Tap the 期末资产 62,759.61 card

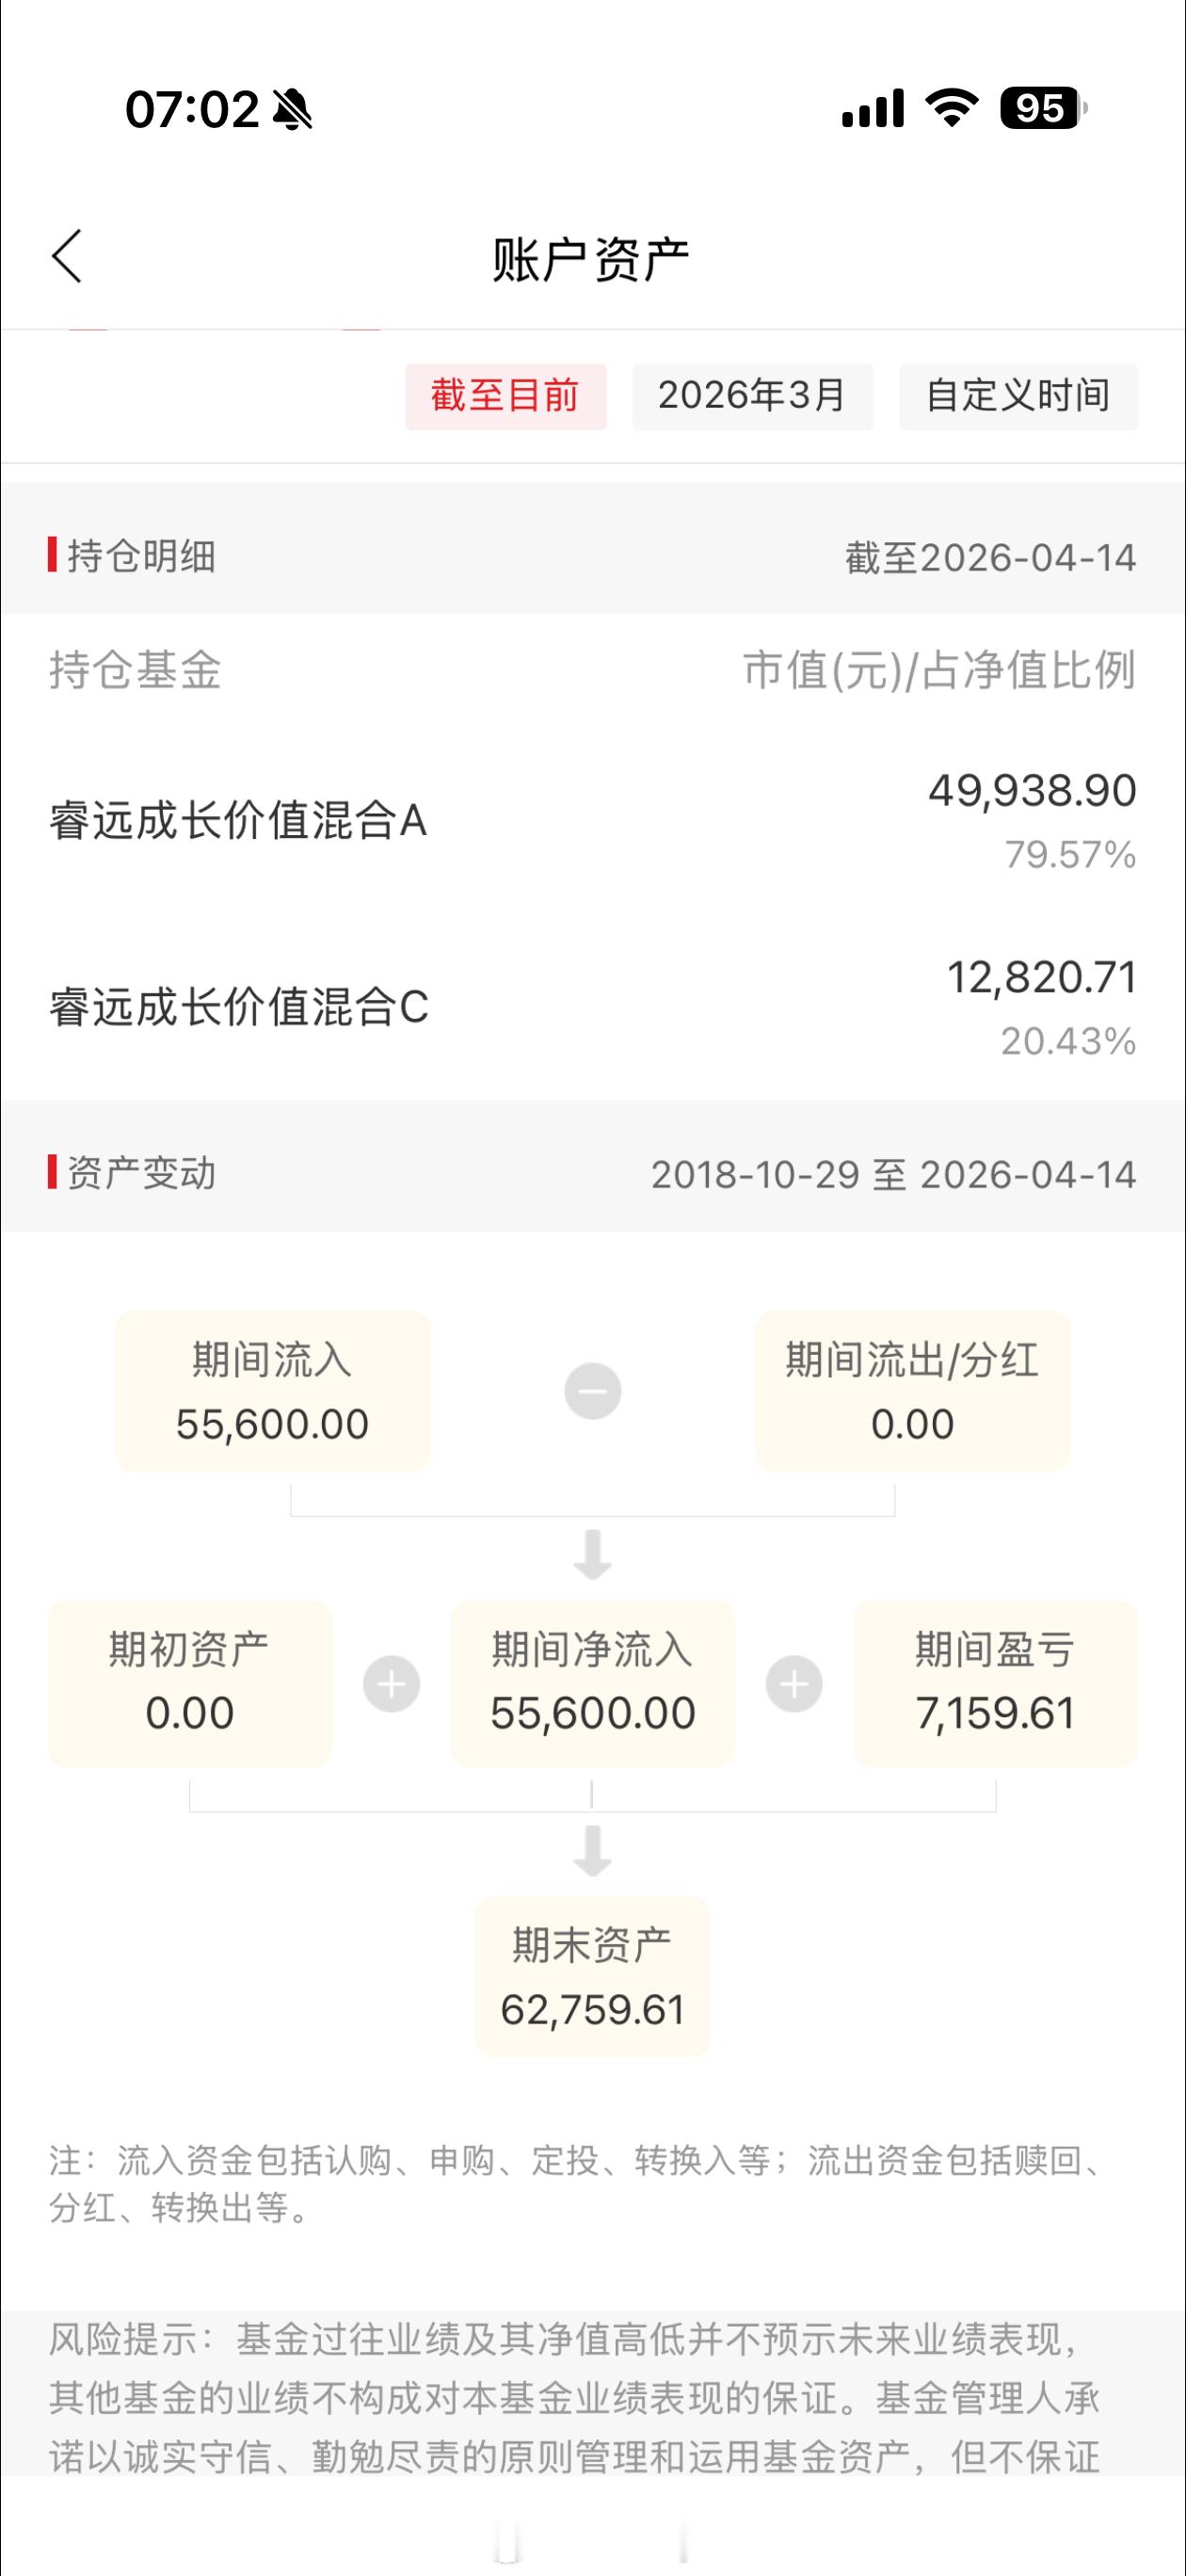tap(593, 1976)
